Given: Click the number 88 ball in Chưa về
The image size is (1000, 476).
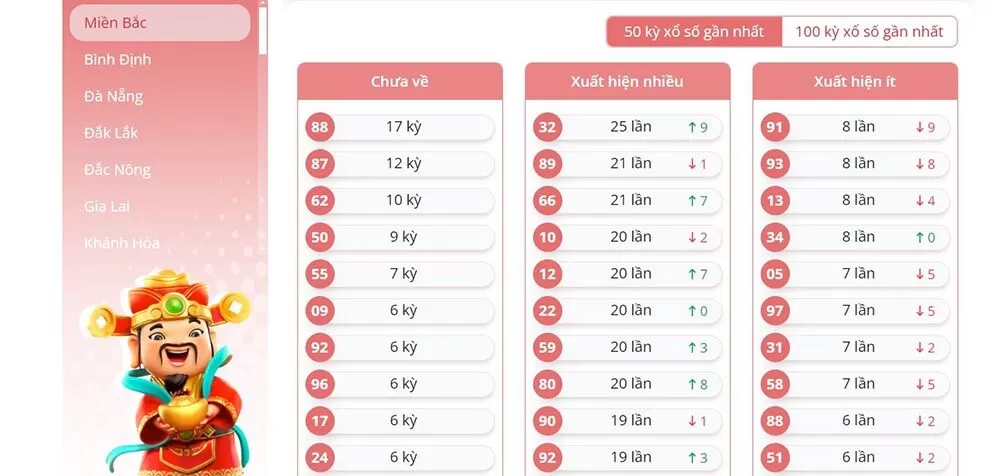Looking at the screenshot, I should pyautogui.click(x=319, y=127).
